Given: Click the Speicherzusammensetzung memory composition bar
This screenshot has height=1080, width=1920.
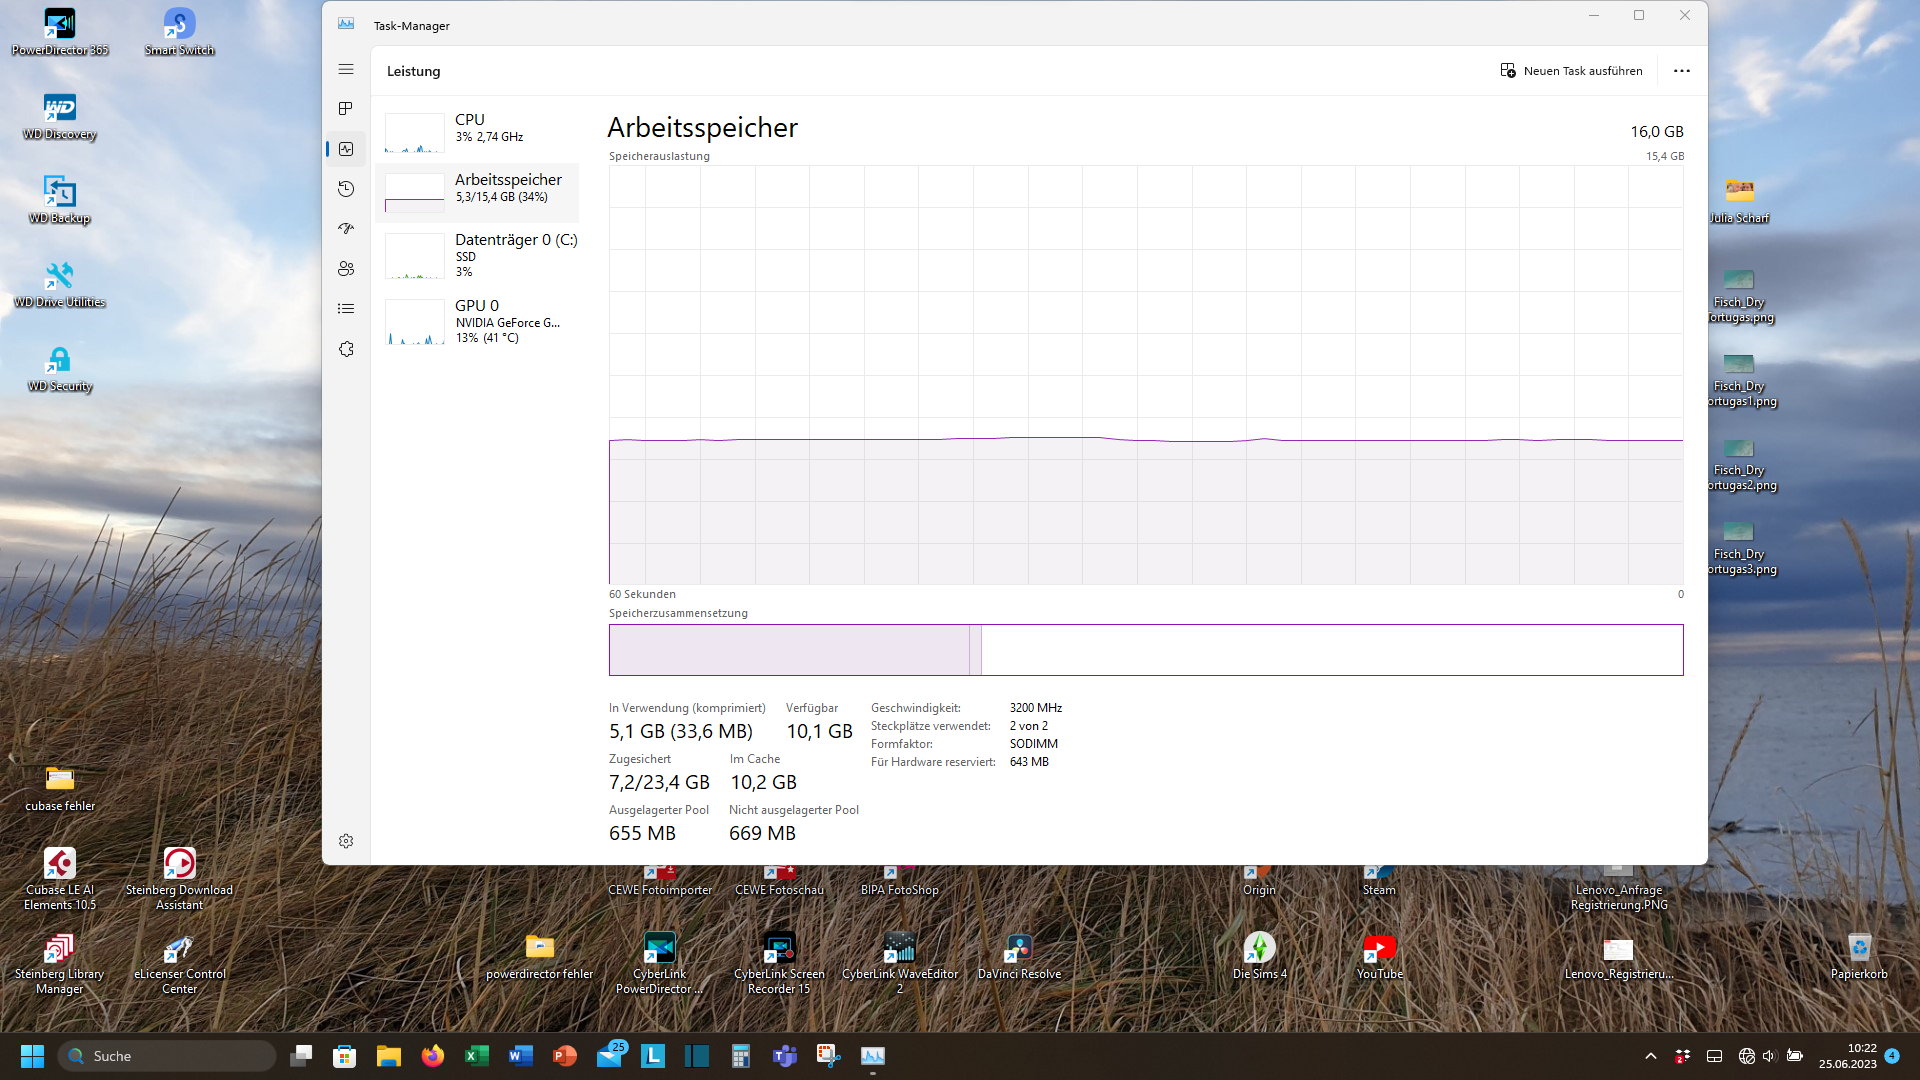Looking at the screenshot, I should pos(1145,650).
